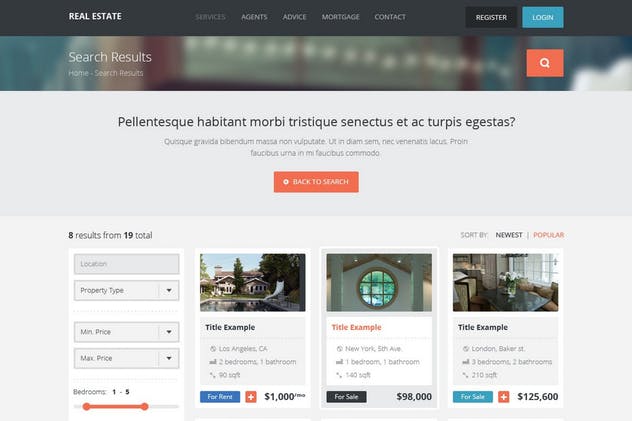Open the round window property thumbnail
This screenshot has width=632, height=421.
pyautogui.click(x=379, y=282)
